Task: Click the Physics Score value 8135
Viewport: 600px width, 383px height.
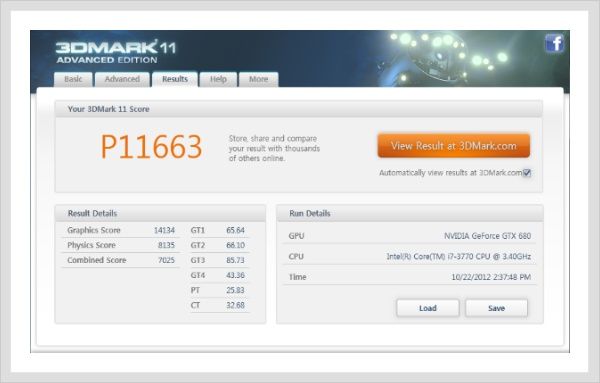Action: point(166,245)
